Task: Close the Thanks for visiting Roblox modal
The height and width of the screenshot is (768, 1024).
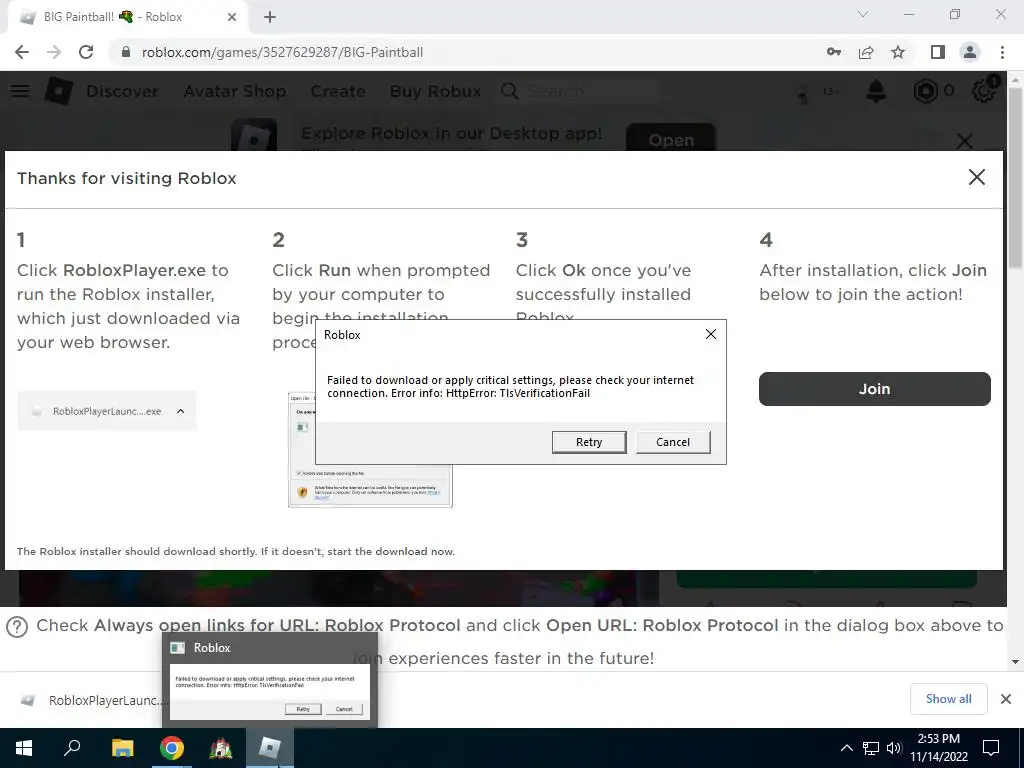Action: (976, 177)
